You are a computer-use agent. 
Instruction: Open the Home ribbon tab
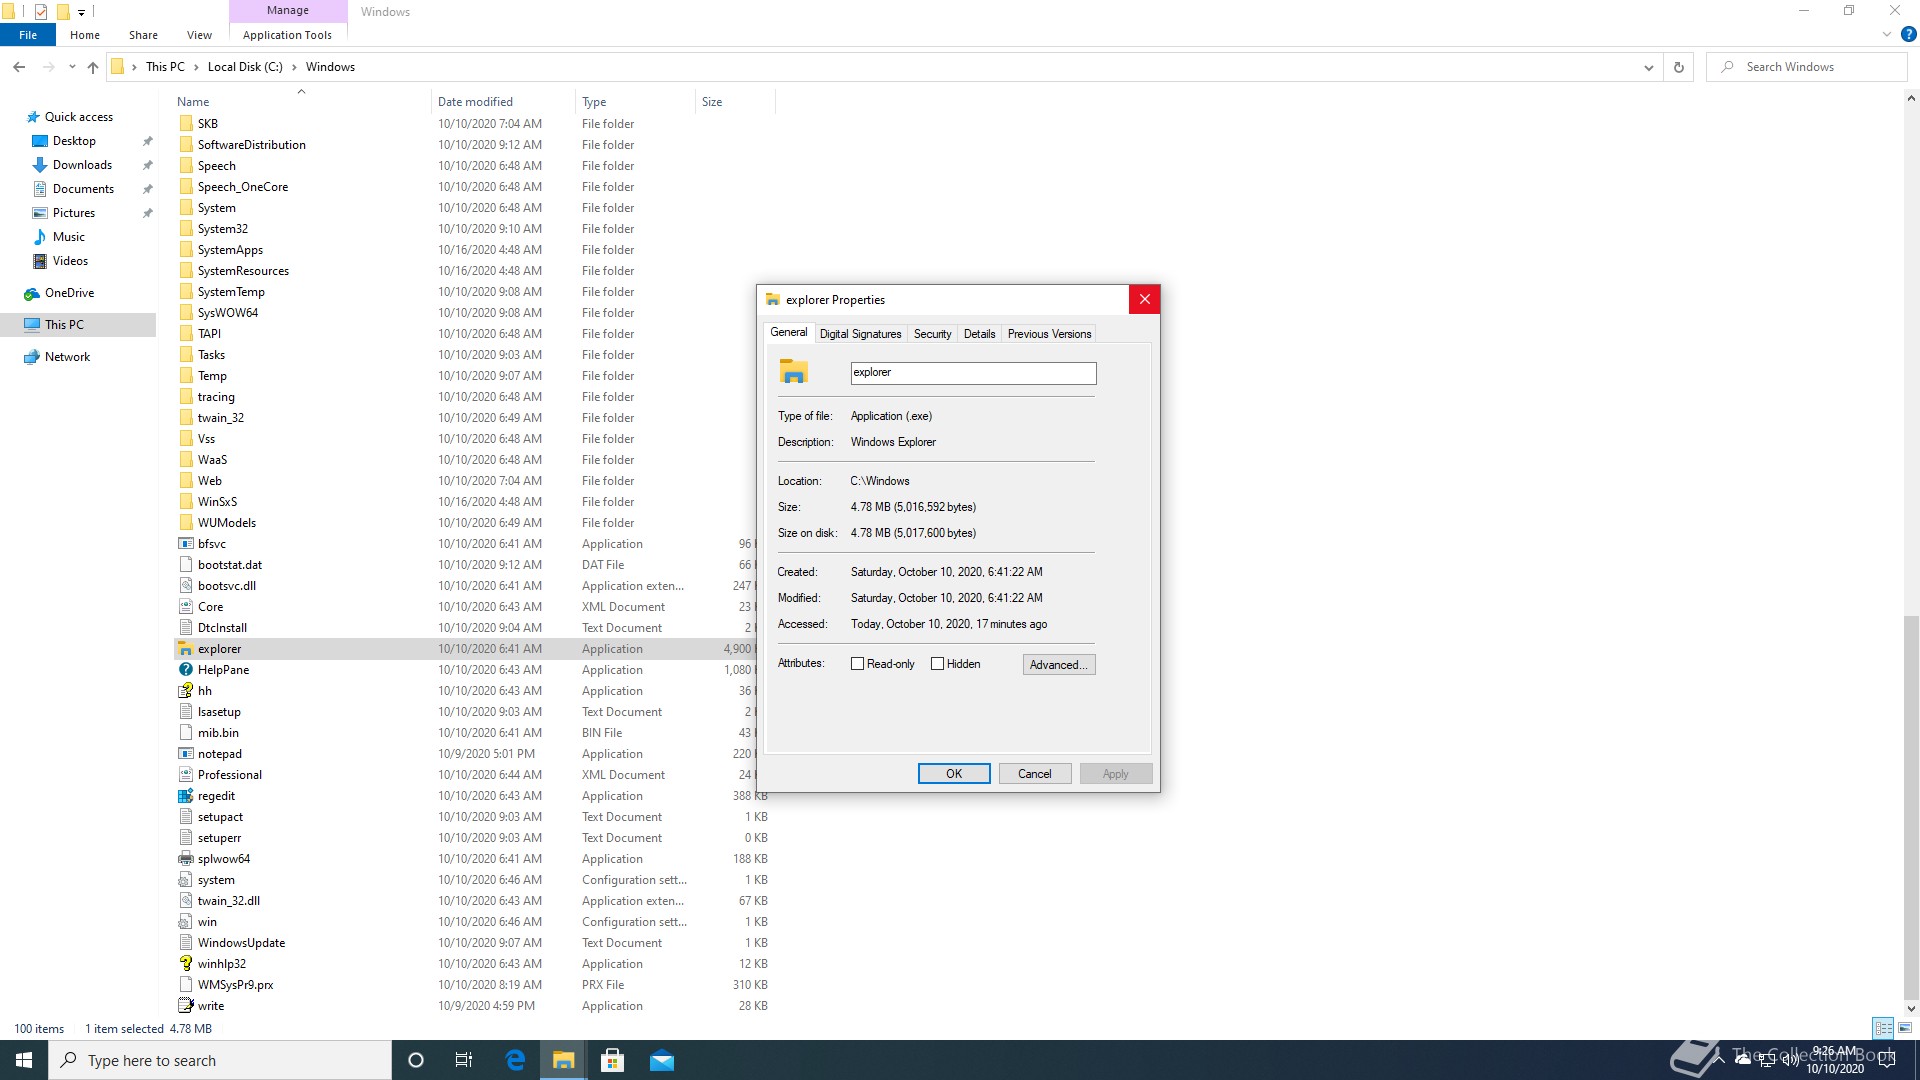pos(85,35)
